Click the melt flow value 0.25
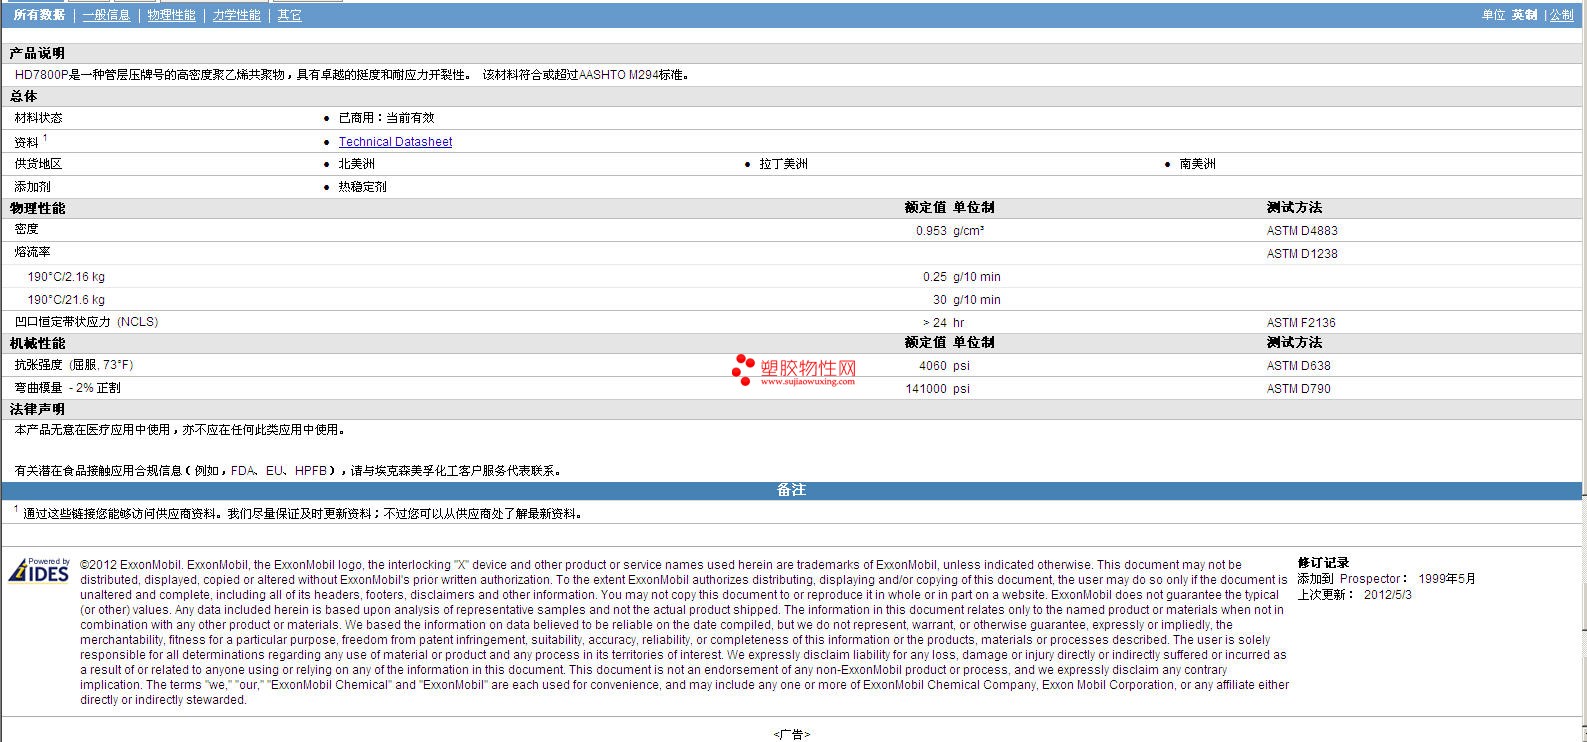 tap(934, 277)
